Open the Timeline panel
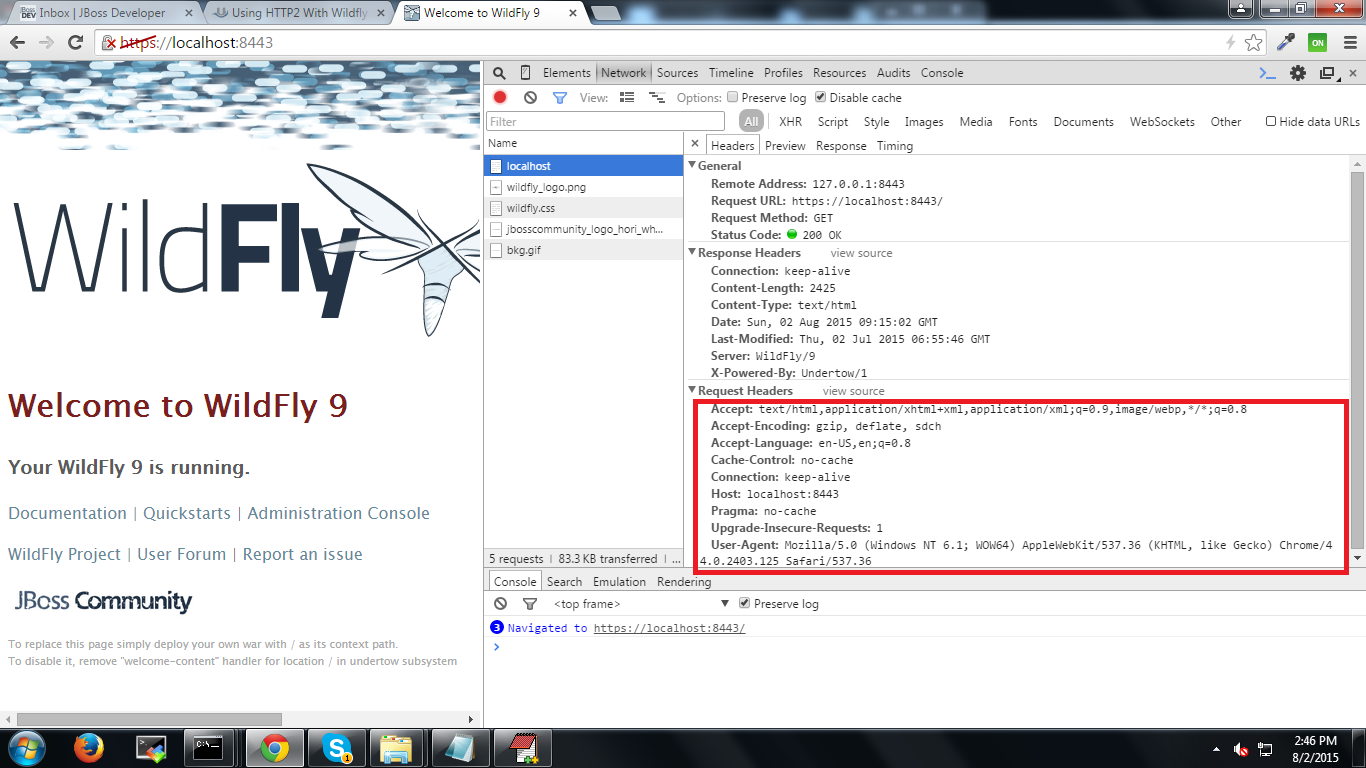 point(731,73)
